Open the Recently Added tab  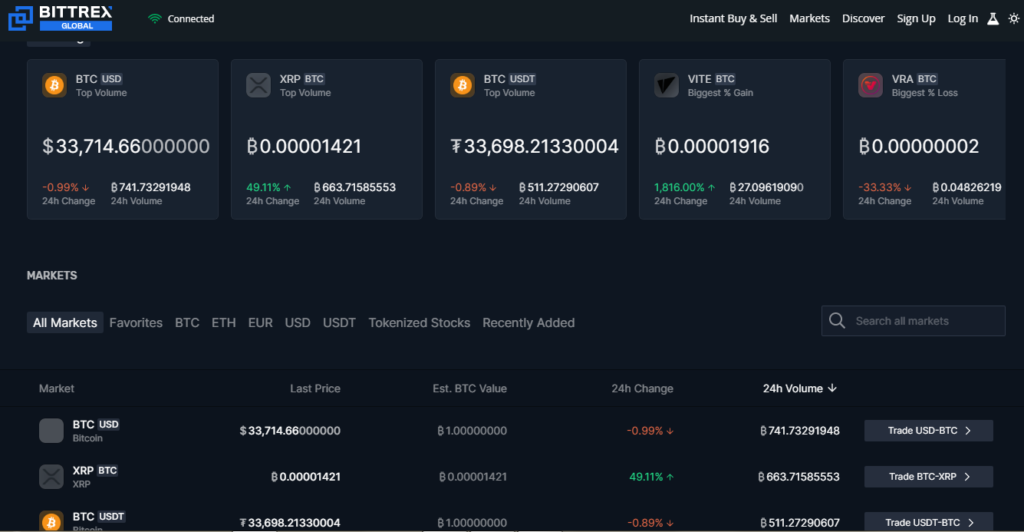(x=528, y=322)
